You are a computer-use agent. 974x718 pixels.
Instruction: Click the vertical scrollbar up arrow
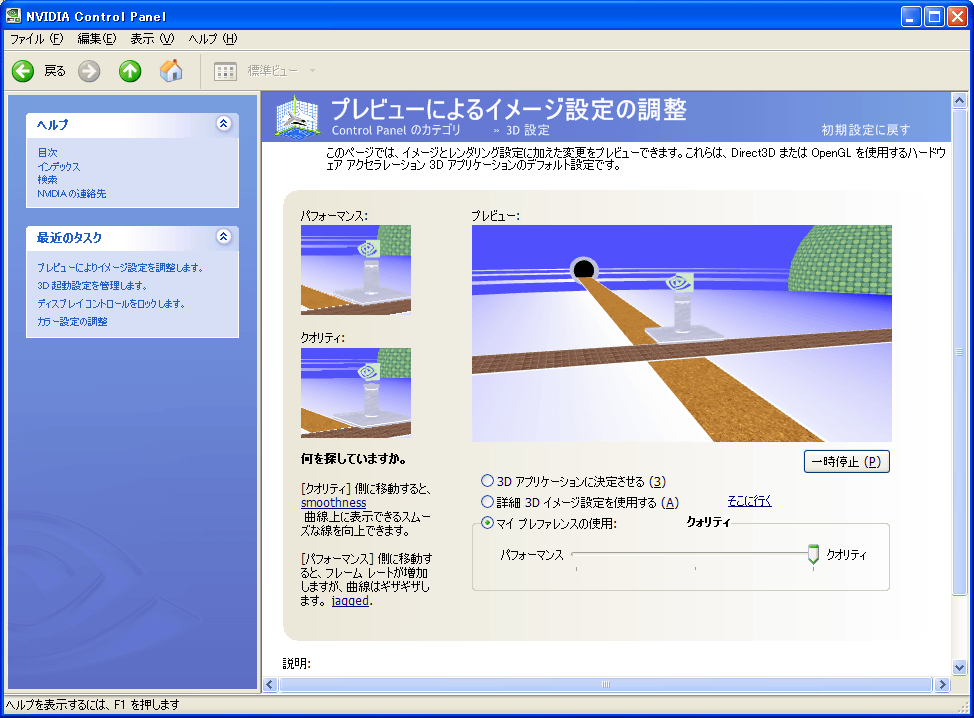(960, 100)
